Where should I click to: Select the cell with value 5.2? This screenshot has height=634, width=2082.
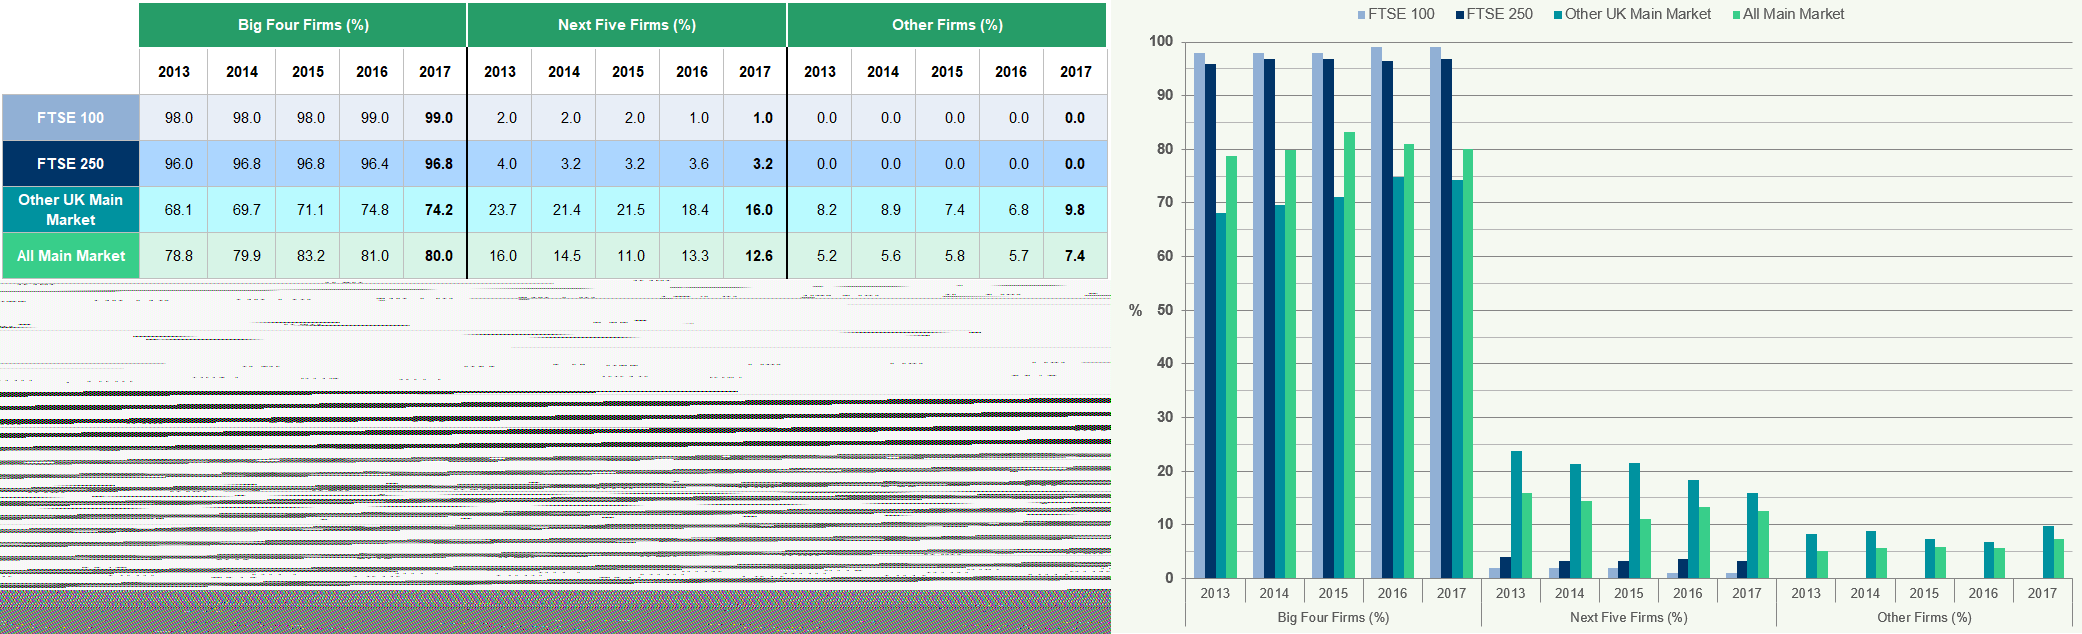[x=820, y=256]
